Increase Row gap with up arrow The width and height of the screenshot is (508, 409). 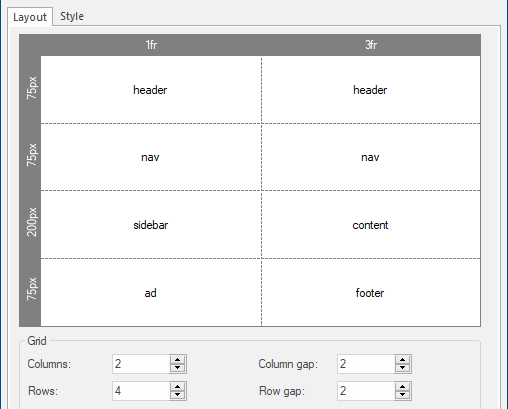coord(402,387)
